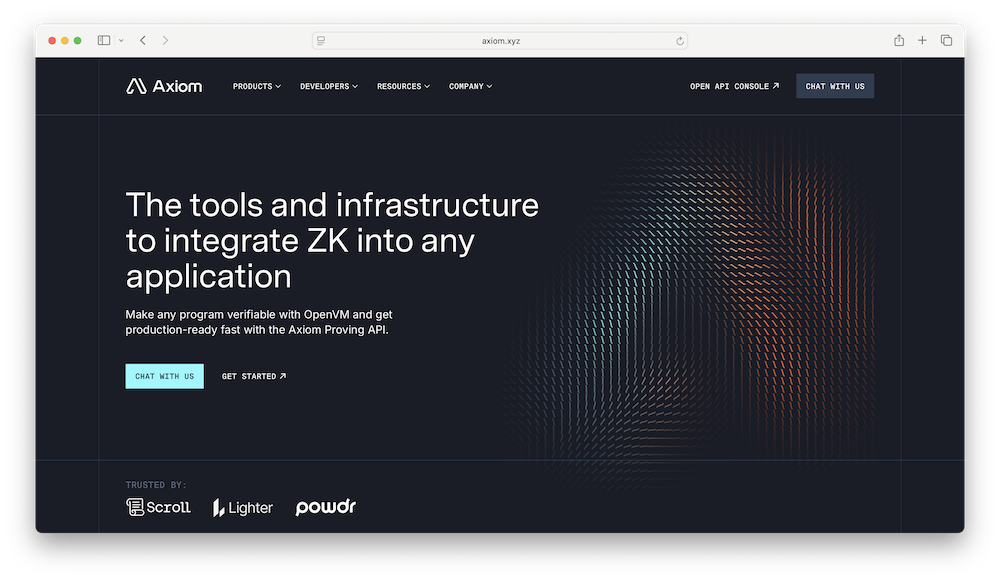This screenshot has width=1000, height=580.
Task: Click the sidebar options chevron next to sidebar icon
Action: [121, 40]
